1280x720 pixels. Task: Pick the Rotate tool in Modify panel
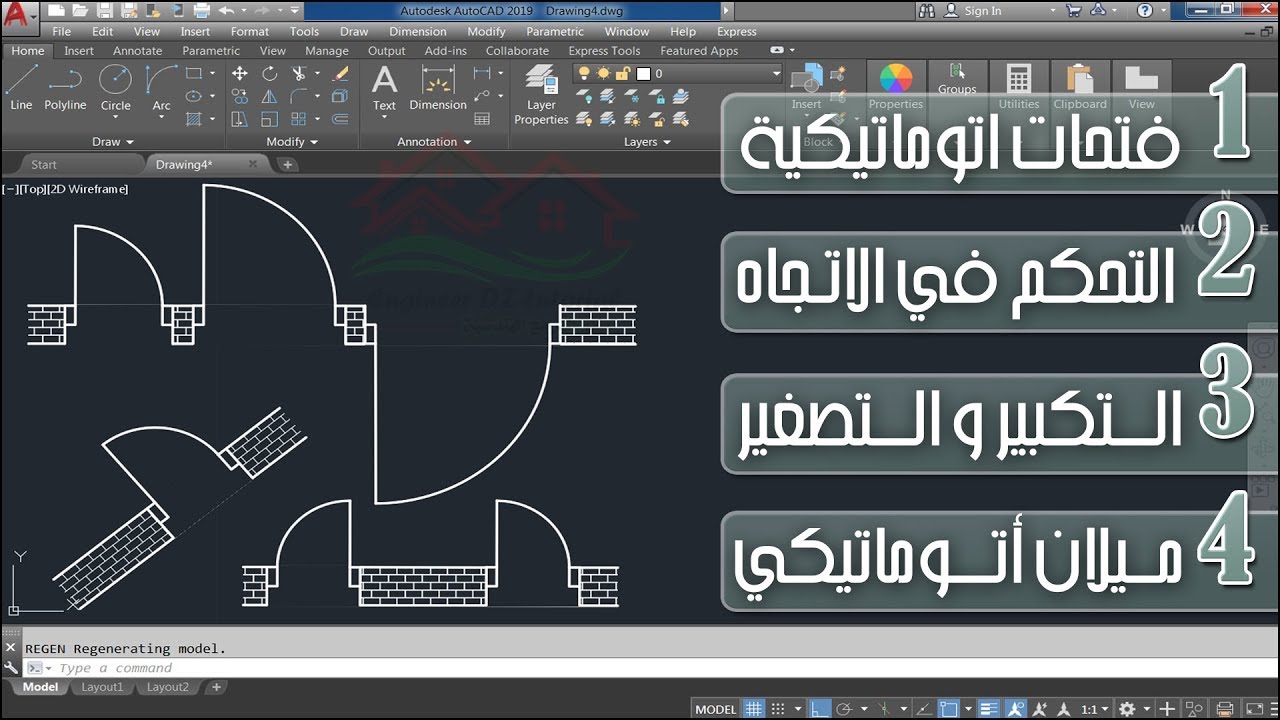pos(269,74)
